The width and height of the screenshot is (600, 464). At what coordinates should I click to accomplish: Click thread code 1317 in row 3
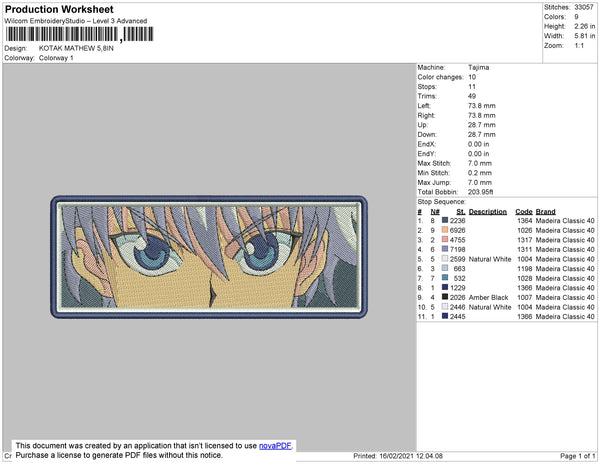tap(524, 240)
